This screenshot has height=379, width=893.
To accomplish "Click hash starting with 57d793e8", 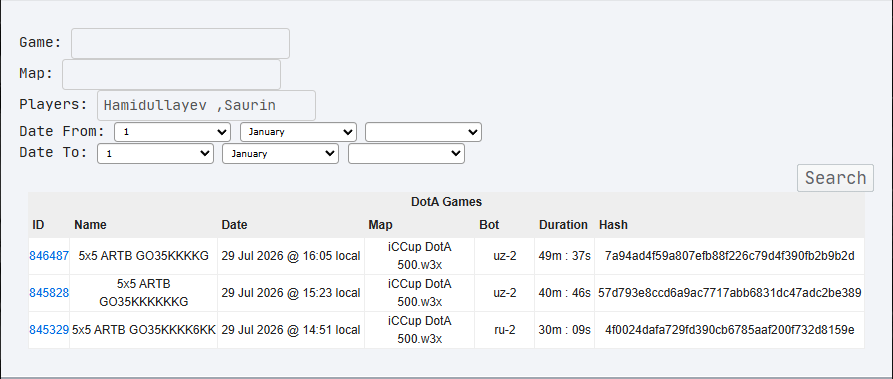I will tap(730, 293).
